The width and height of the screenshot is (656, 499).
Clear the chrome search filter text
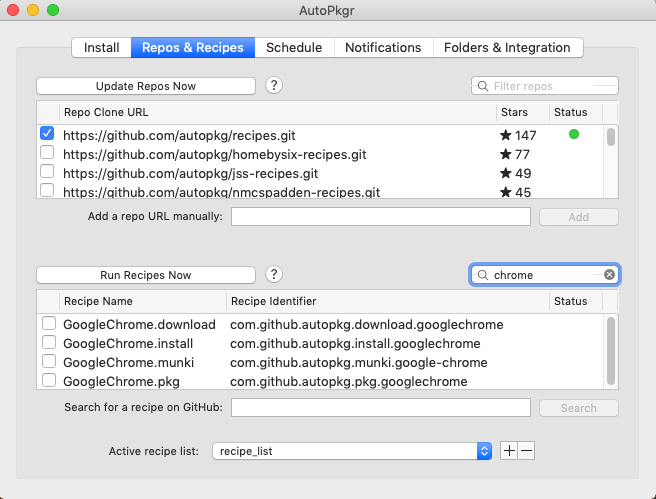609,275
